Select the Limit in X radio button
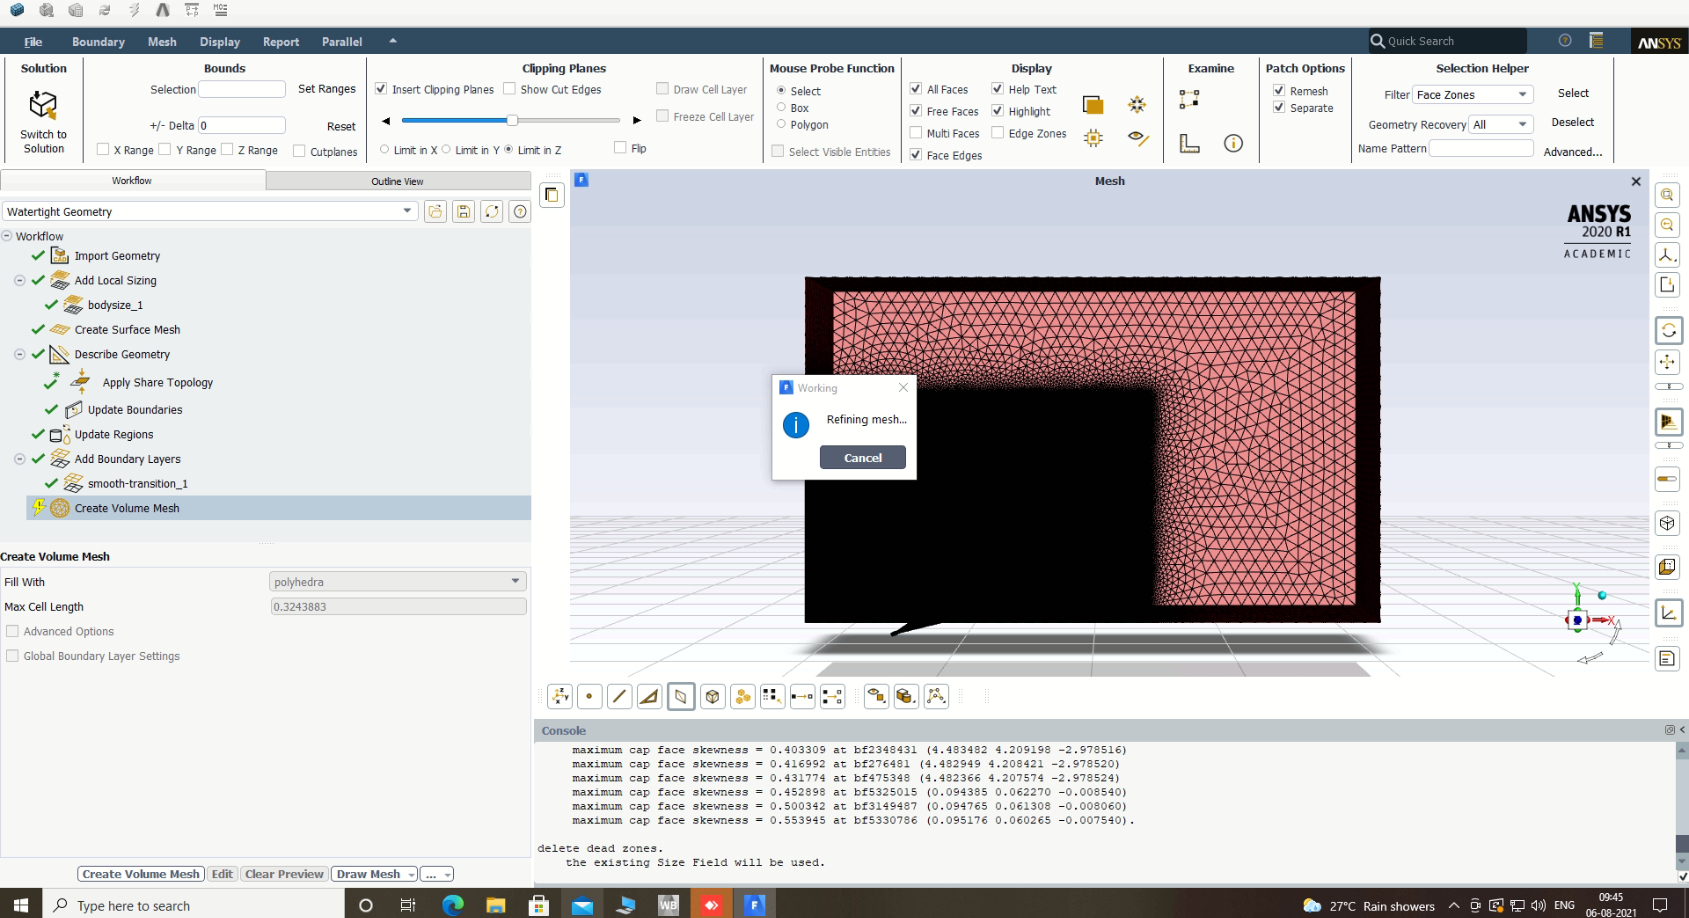Screen dimensions: 1689x918 pyautogui.click(x=384, y=150)
